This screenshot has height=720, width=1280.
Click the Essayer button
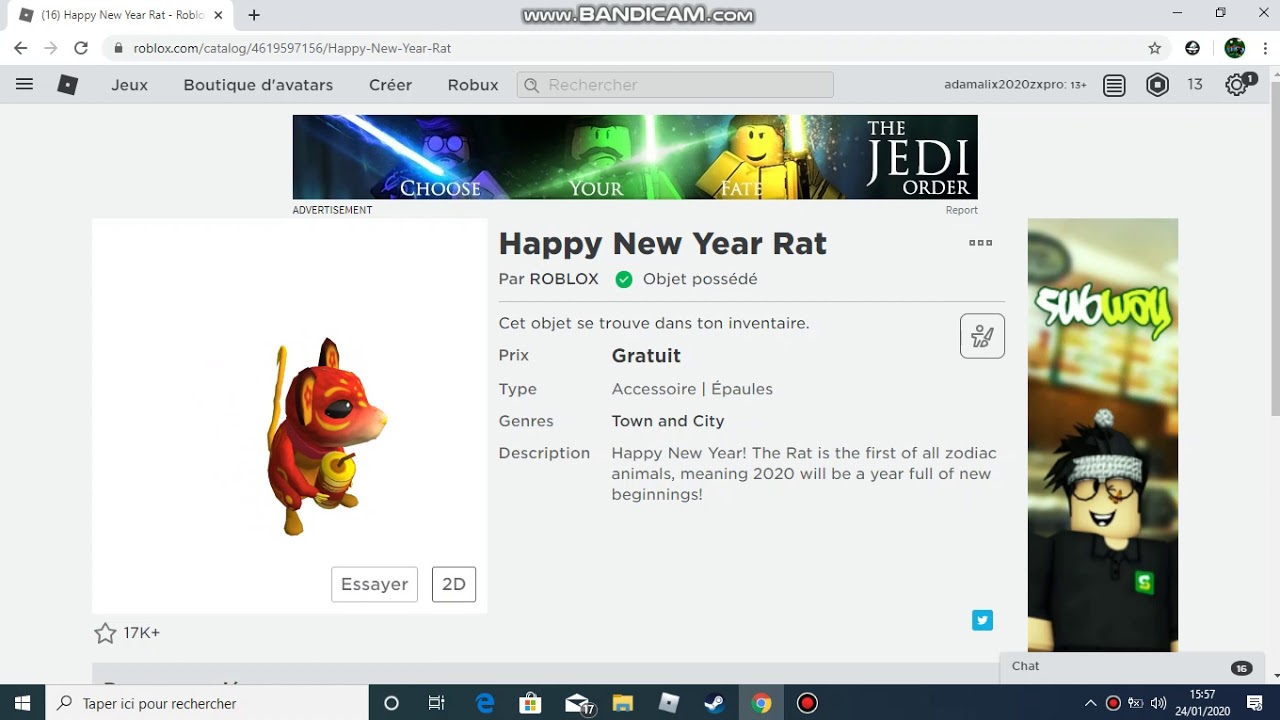(x=374, y=584)
